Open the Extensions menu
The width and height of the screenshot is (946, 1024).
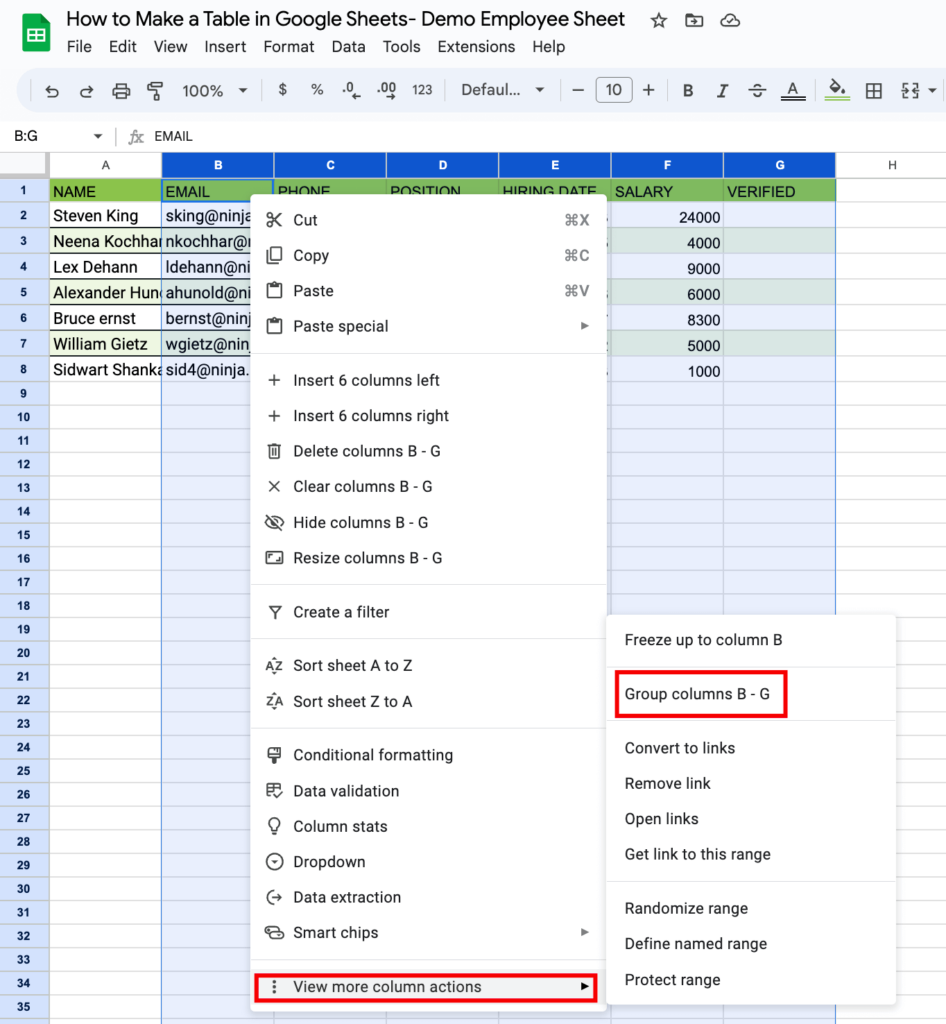[476, 47]
